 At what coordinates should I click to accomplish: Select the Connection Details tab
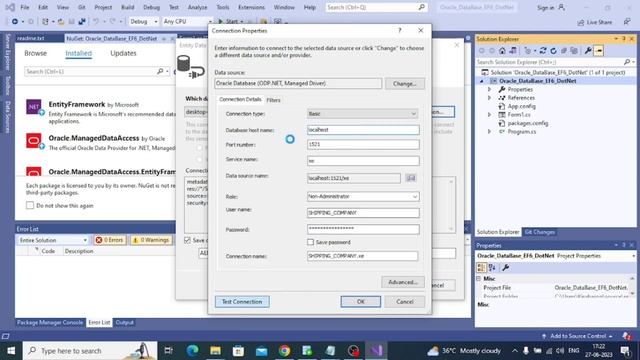click(240, 100)
